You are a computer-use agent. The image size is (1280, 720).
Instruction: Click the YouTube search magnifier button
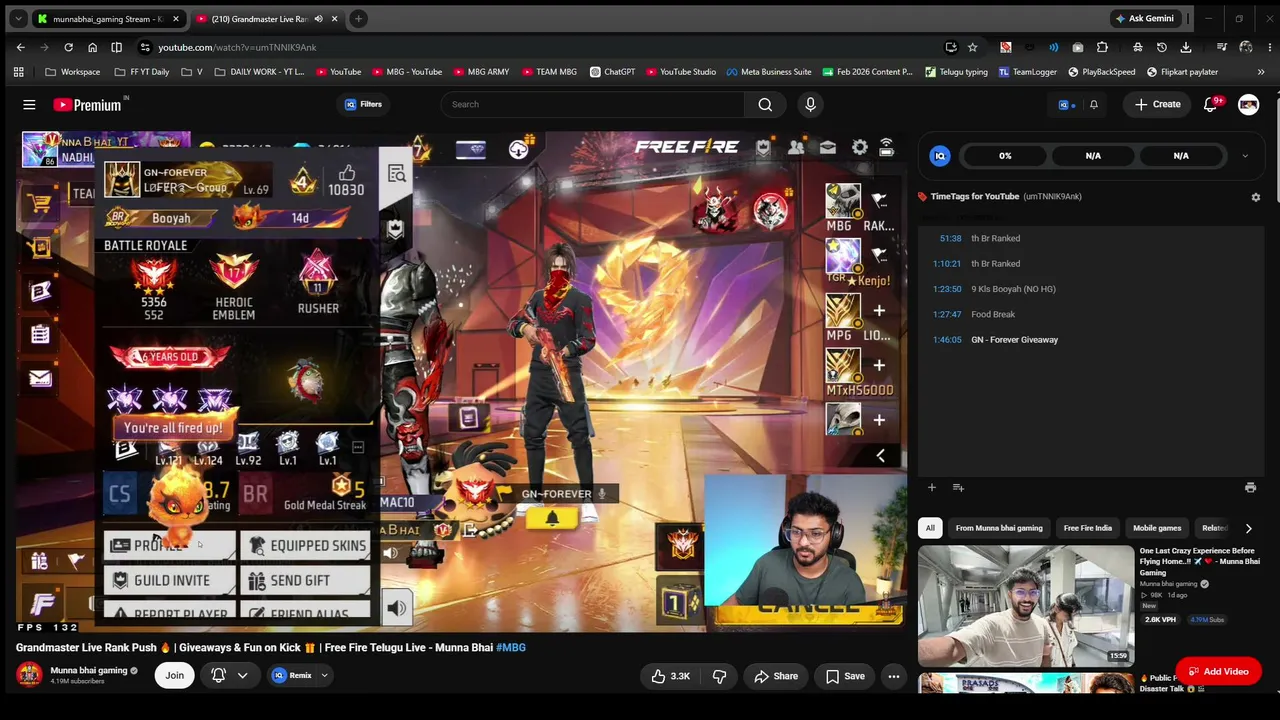(x=765, y=104)
